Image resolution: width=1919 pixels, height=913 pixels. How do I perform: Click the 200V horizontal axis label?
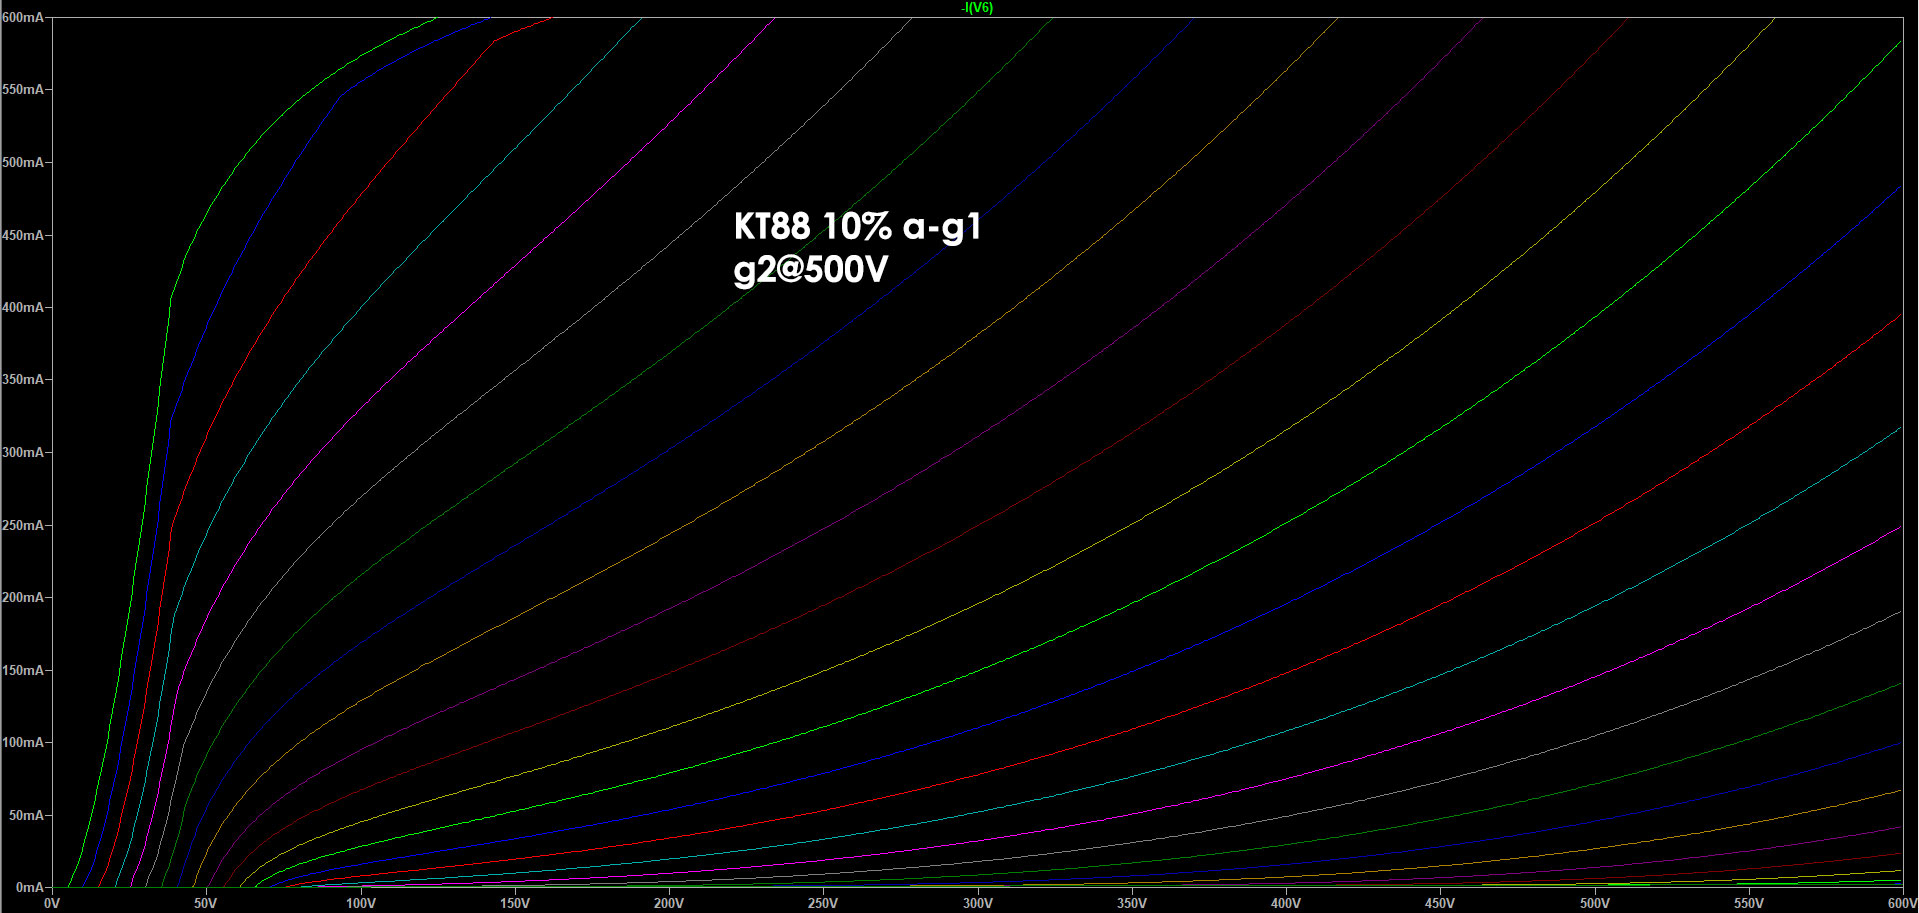click(x=668, y=903)
